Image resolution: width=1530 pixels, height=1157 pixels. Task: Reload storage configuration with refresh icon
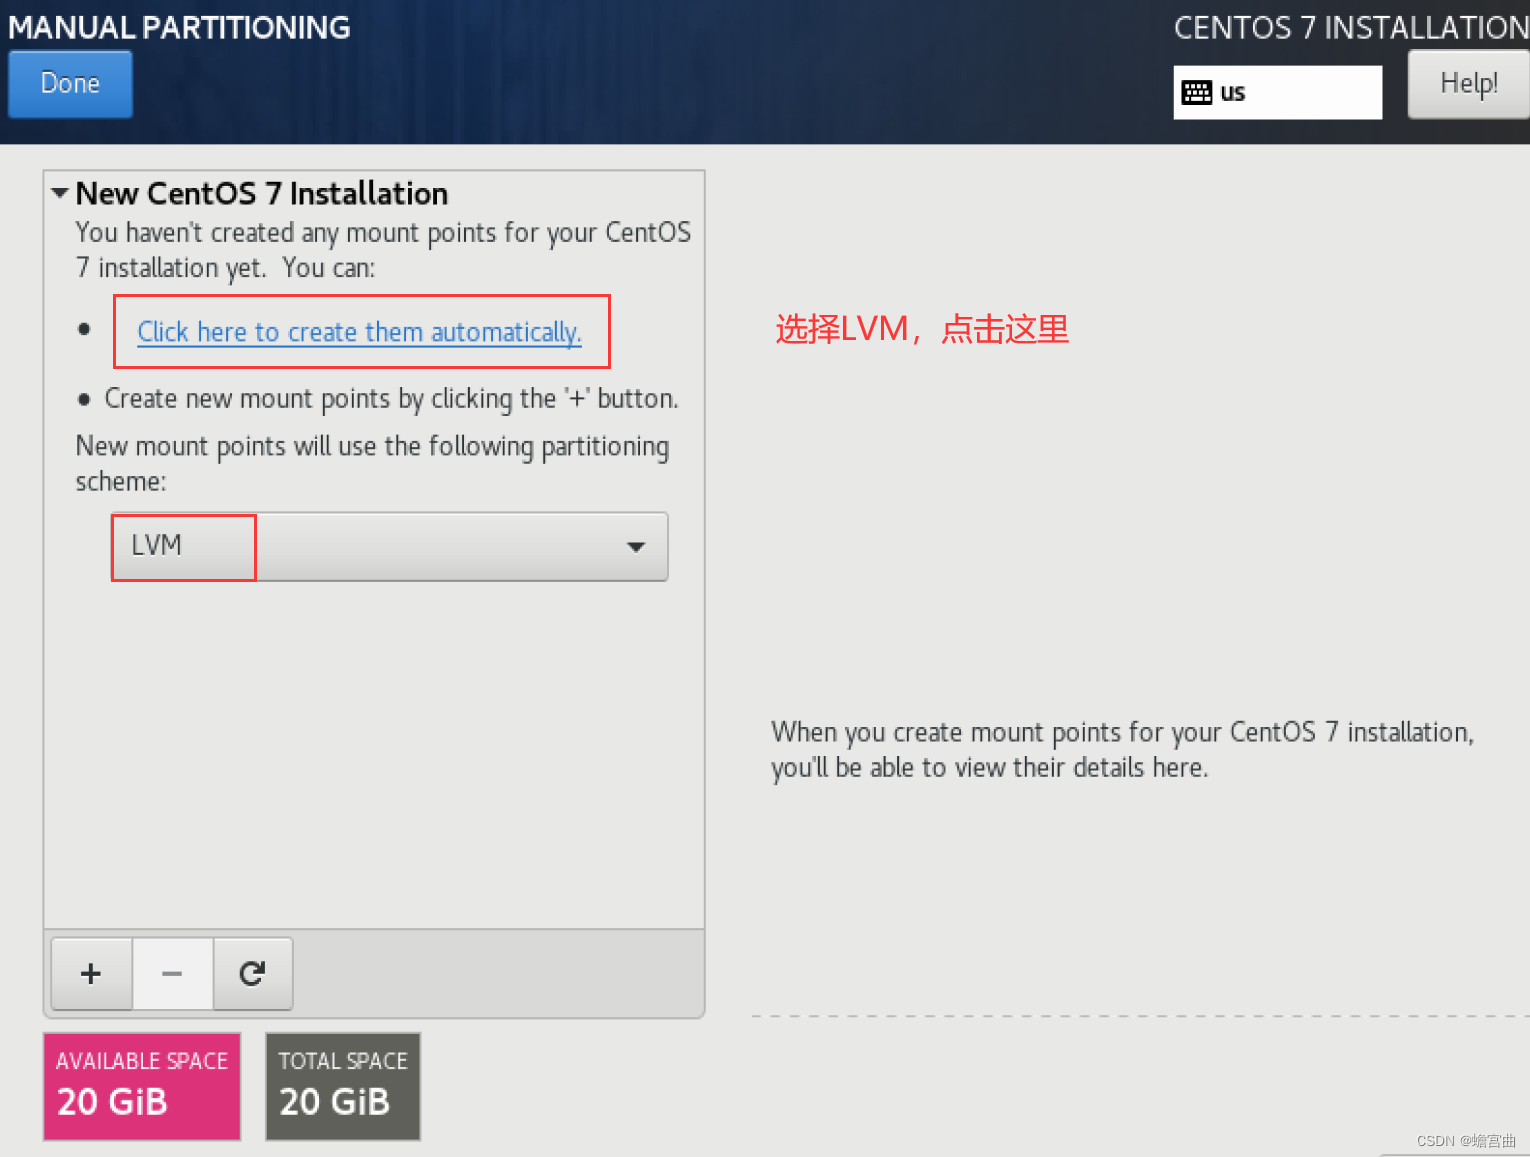pos(252,973)
